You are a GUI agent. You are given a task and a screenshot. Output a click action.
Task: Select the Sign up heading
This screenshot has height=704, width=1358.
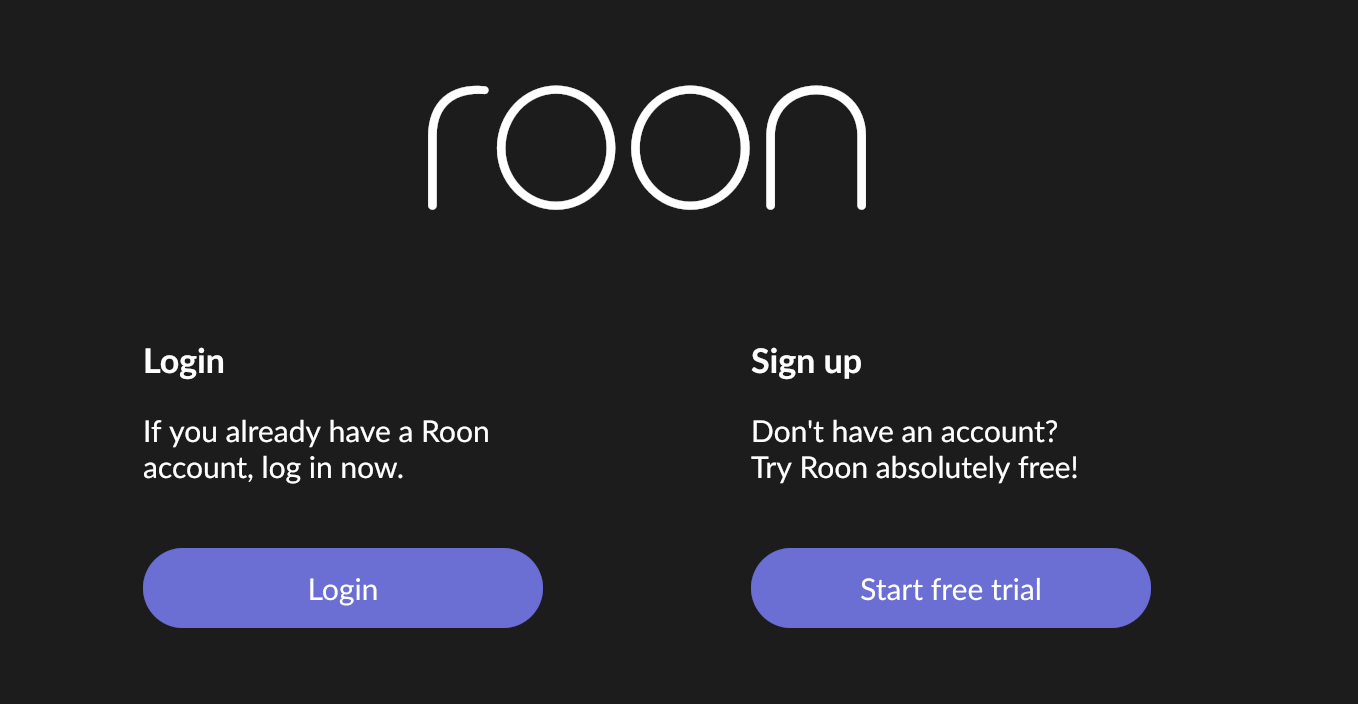coord(806,361)
